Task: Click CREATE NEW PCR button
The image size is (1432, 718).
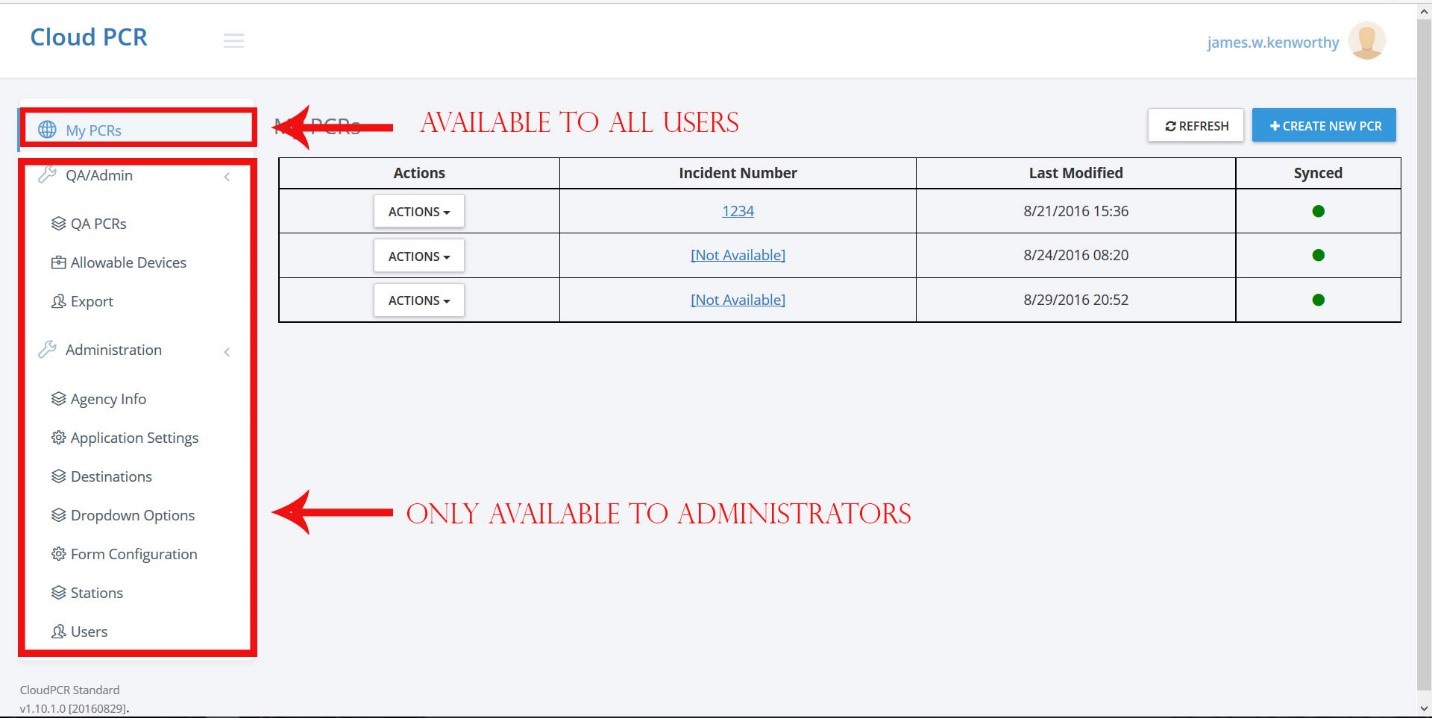Action: pos(1324,126)
